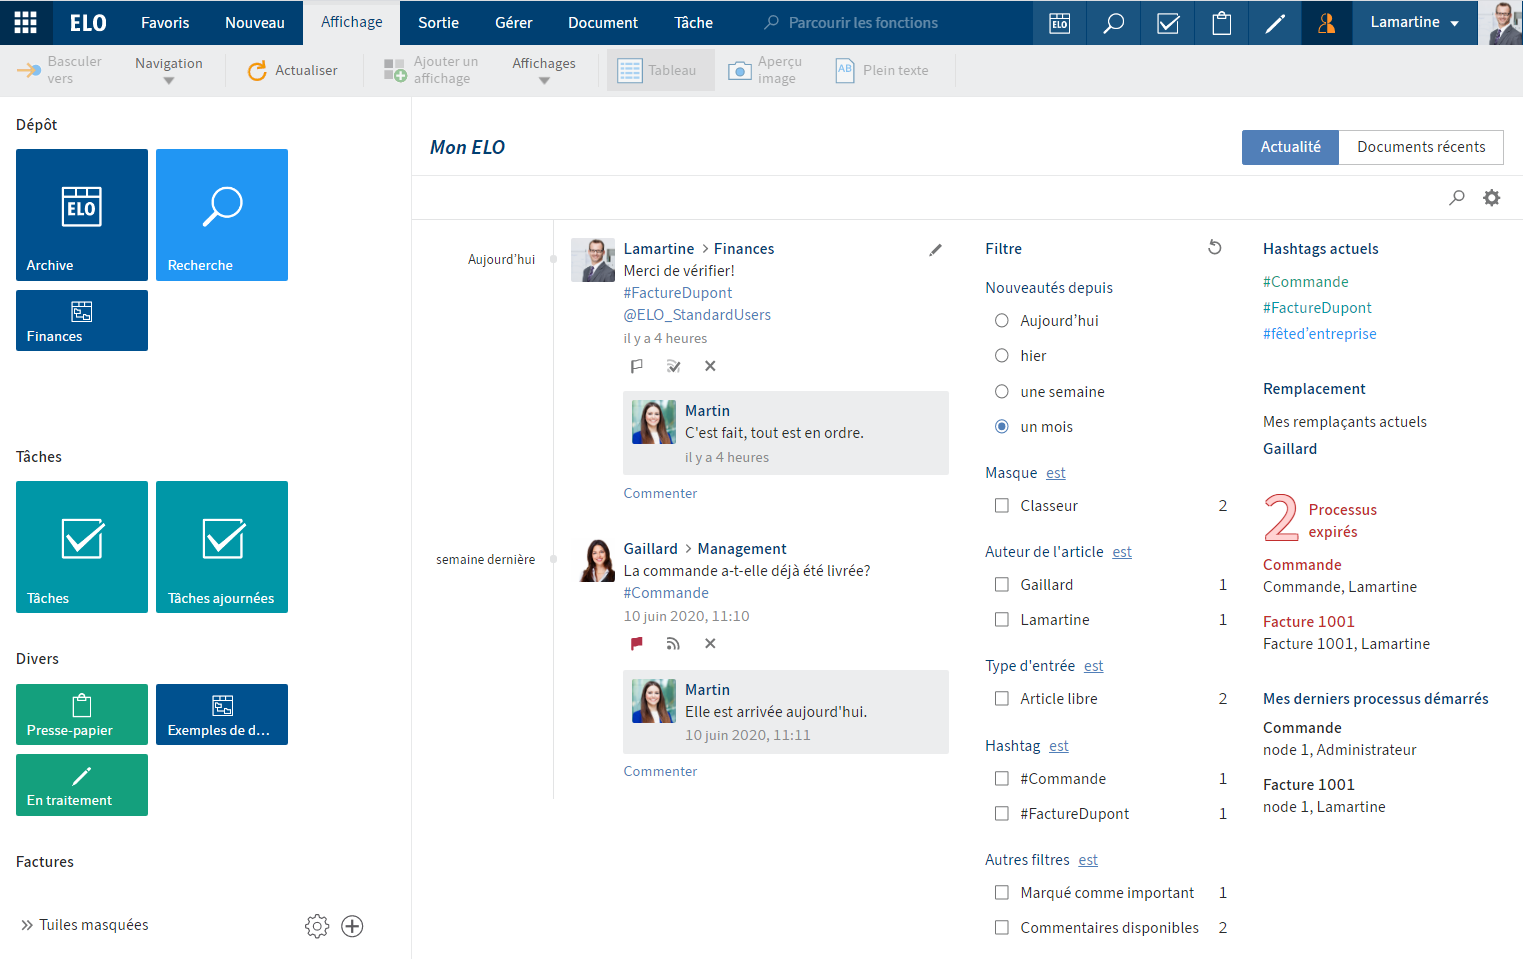The width and height of the screenshot is (1523, 959).
Task: Click the #FactureDupont hashtag in Lamartine's post
Action: point(678,293)
